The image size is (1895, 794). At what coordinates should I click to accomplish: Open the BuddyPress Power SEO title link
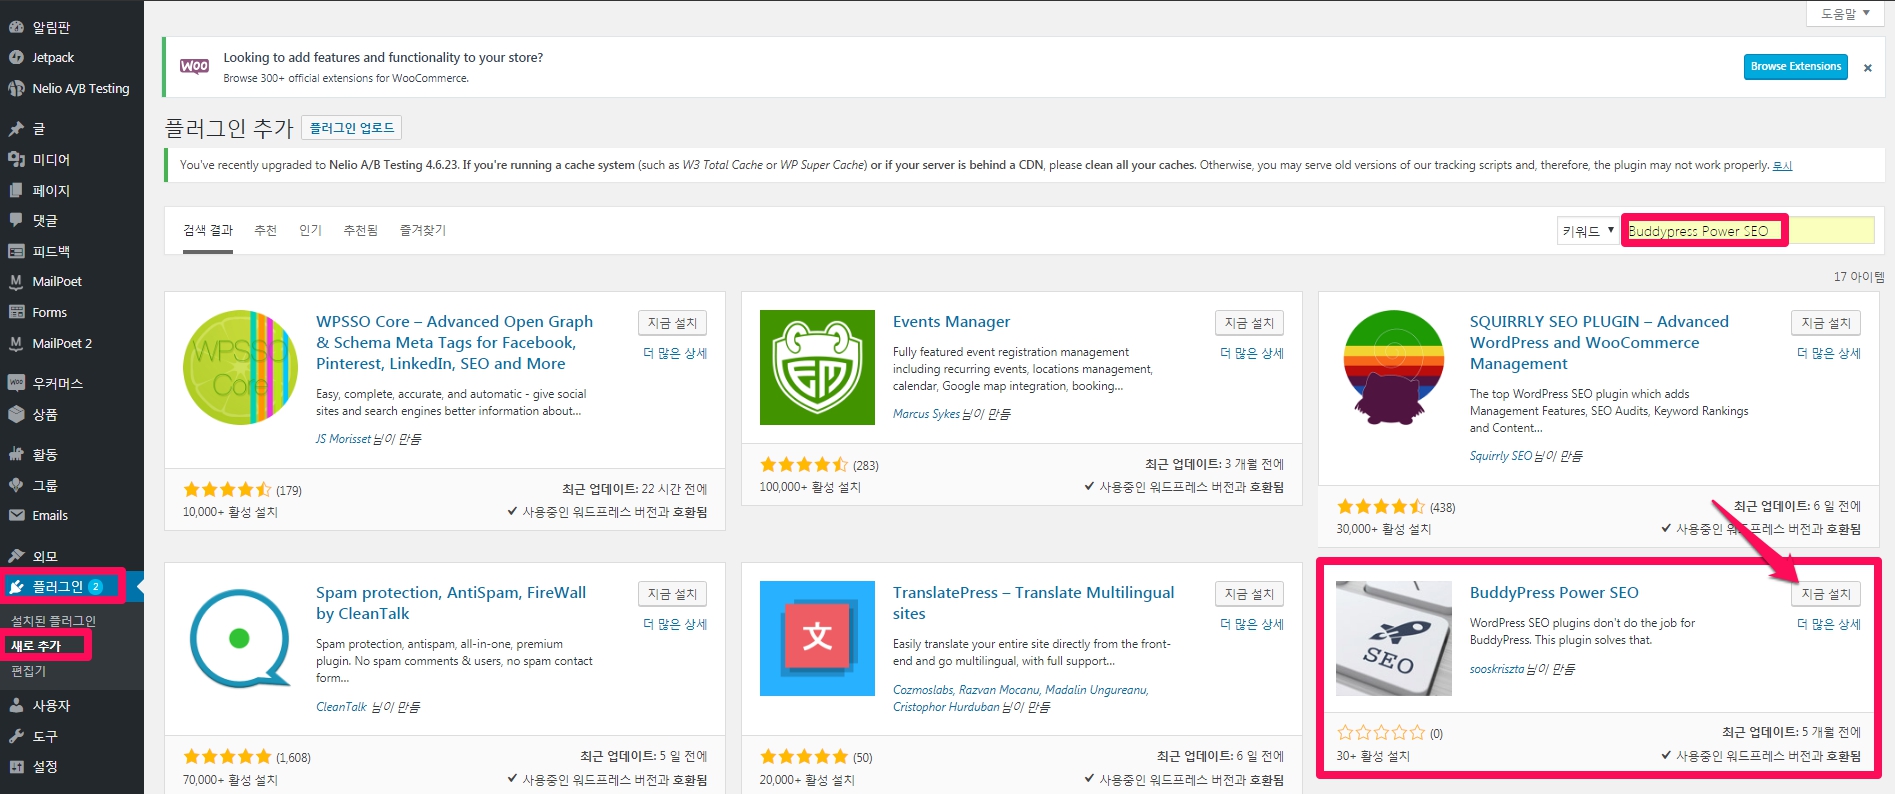[1554, 593]
